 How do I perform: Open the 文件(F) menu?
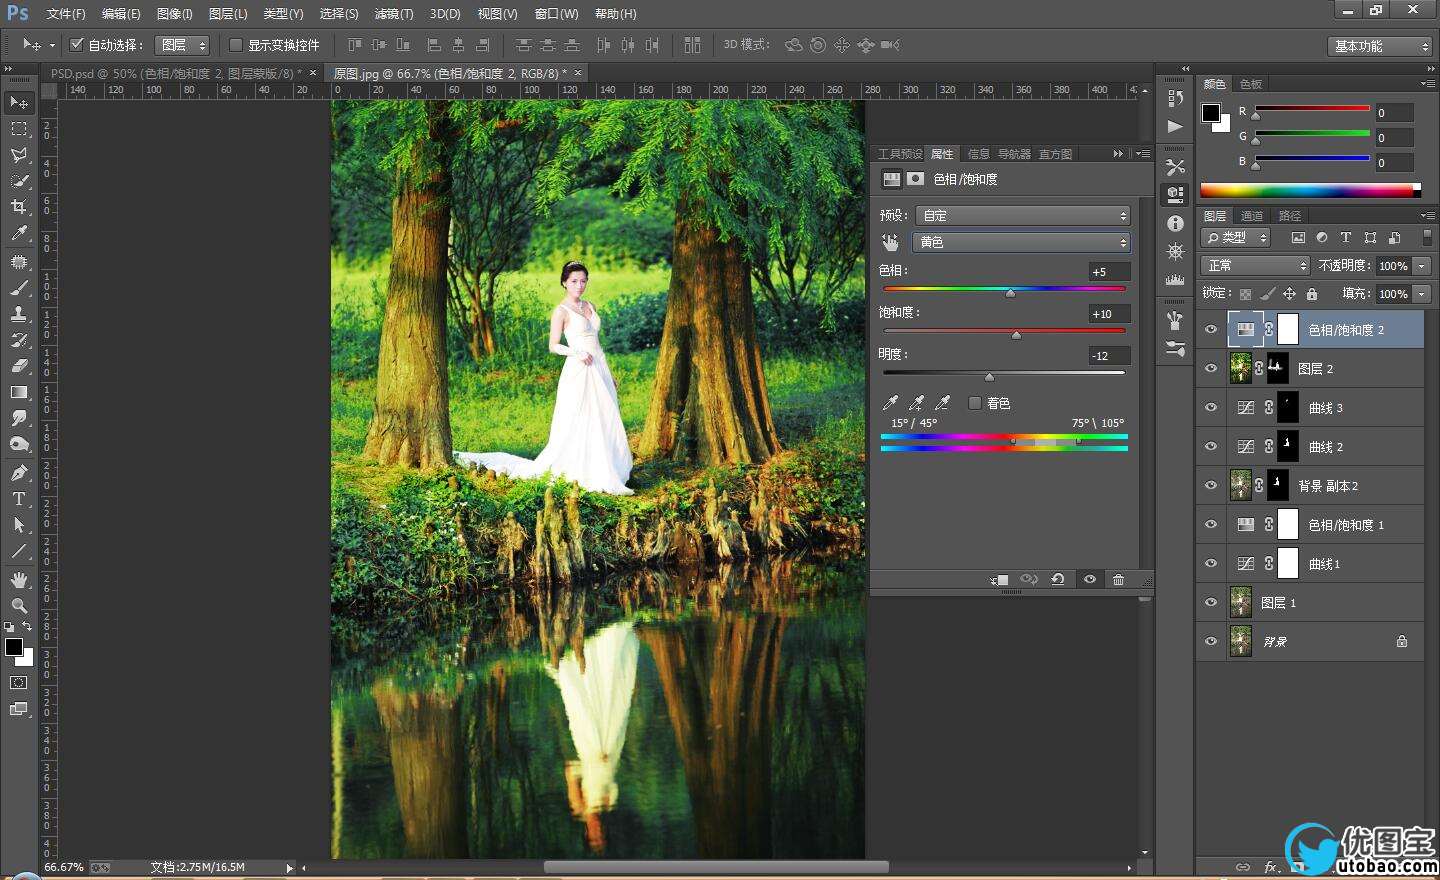66,14
